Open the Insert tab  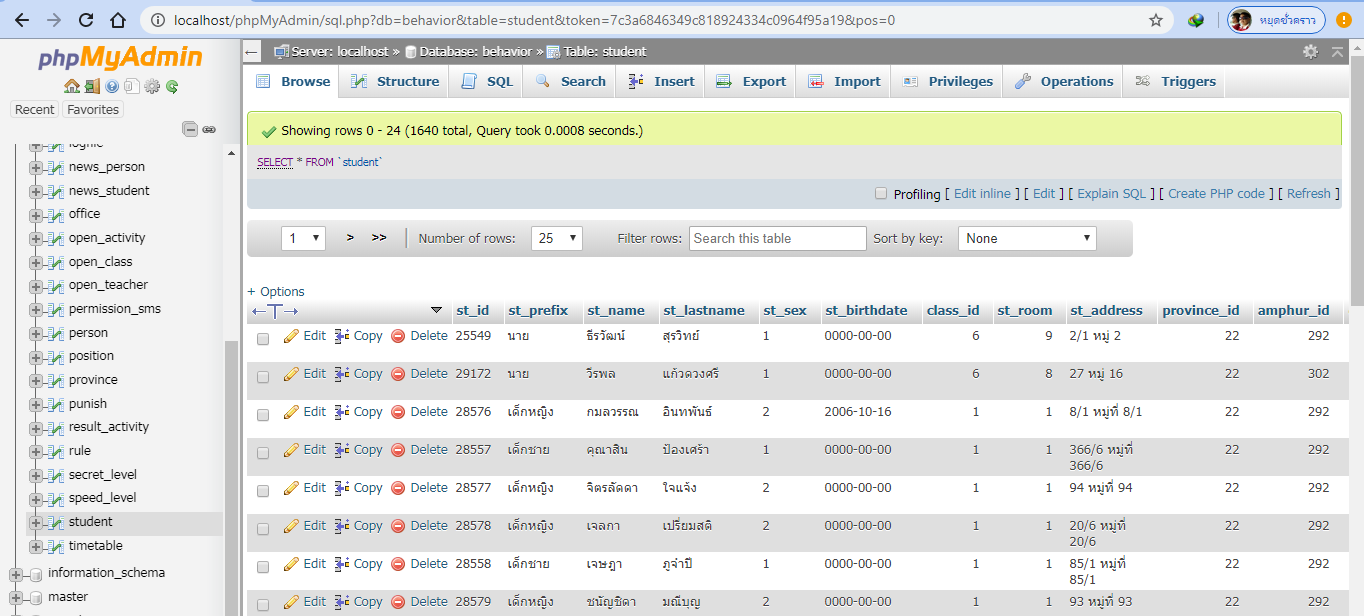661,82
